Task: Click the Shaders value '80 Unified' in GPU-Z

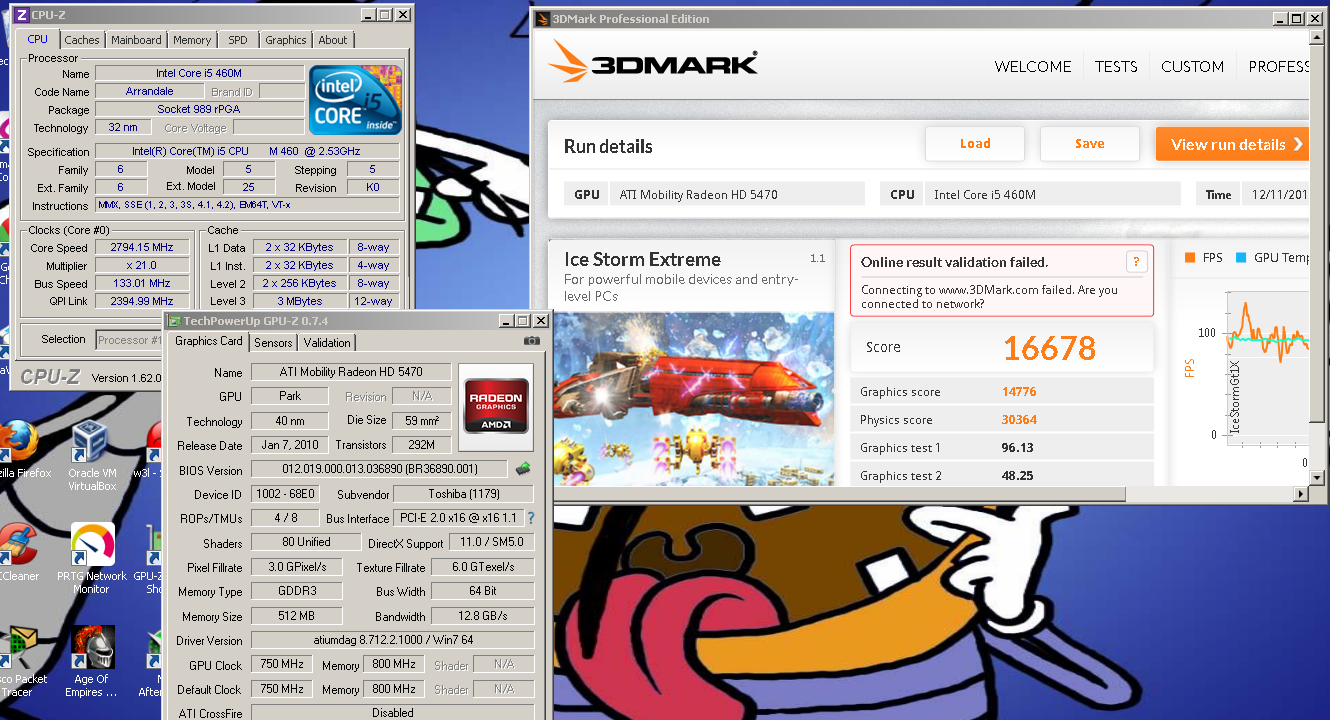Action: coord(305,542)
